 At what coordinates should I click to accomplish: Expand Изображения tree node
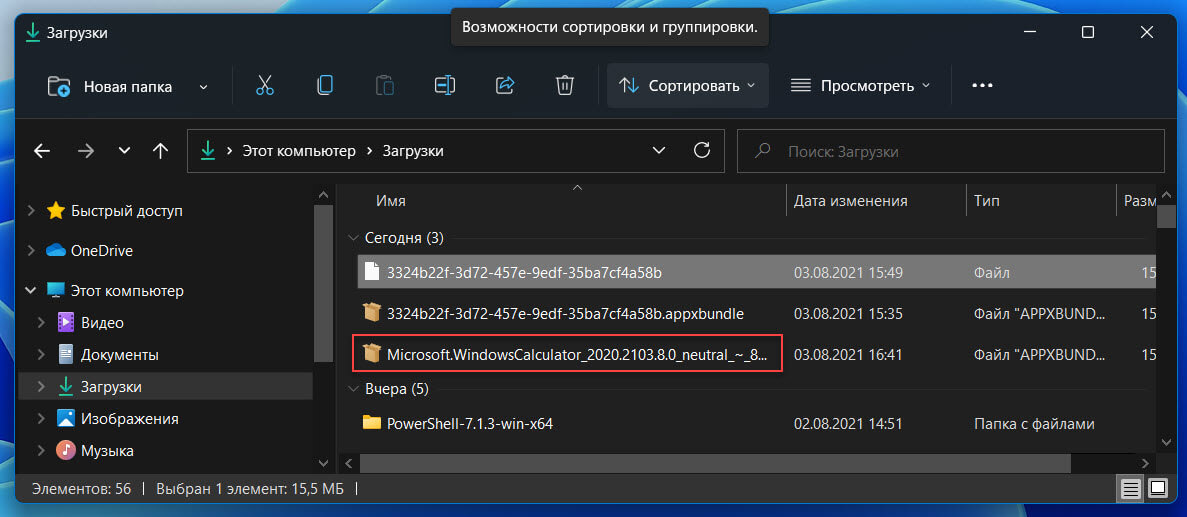[42, 419]
